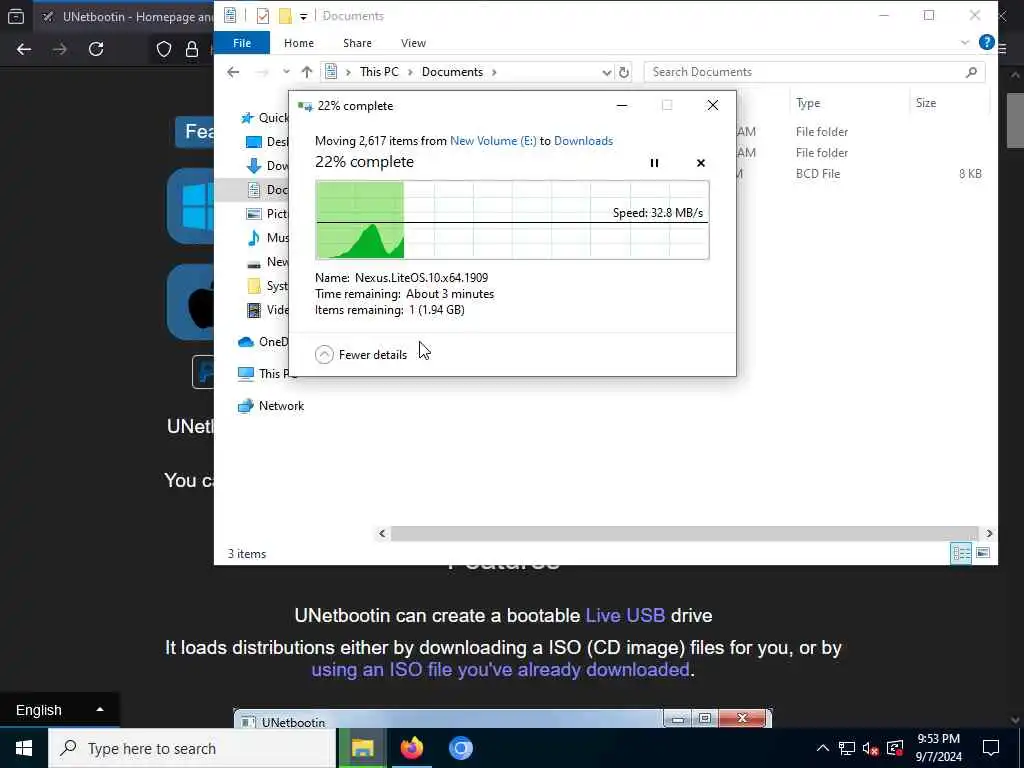Expand address bar history dropdown

click(606, 72)
